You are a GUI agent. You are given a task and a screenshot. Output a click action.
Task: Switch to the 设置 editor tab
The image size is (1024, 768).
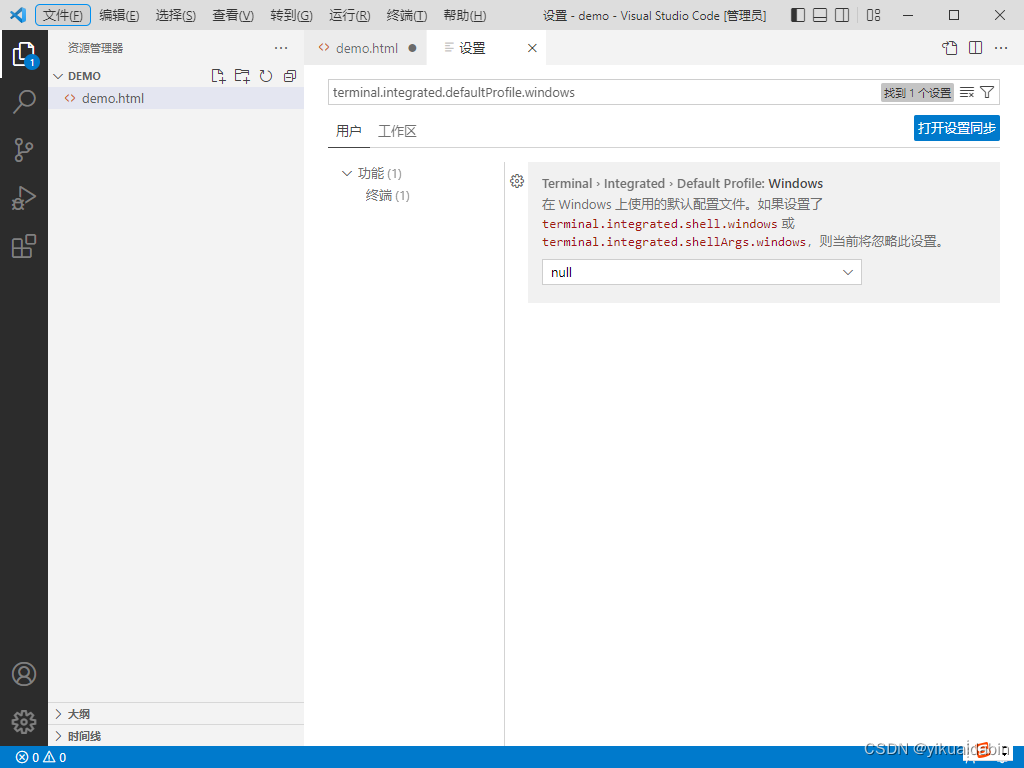[472, 48]
